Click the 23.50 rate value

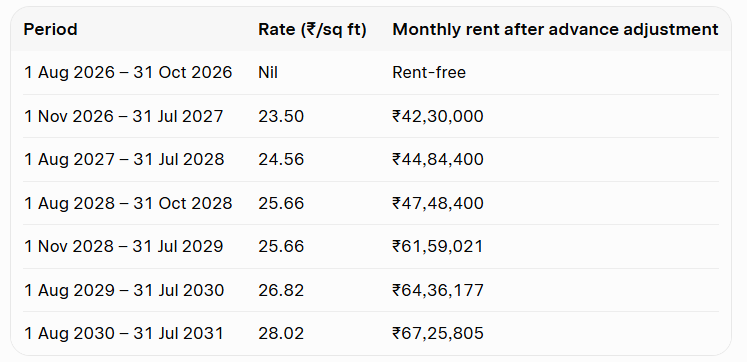[281, 116]
